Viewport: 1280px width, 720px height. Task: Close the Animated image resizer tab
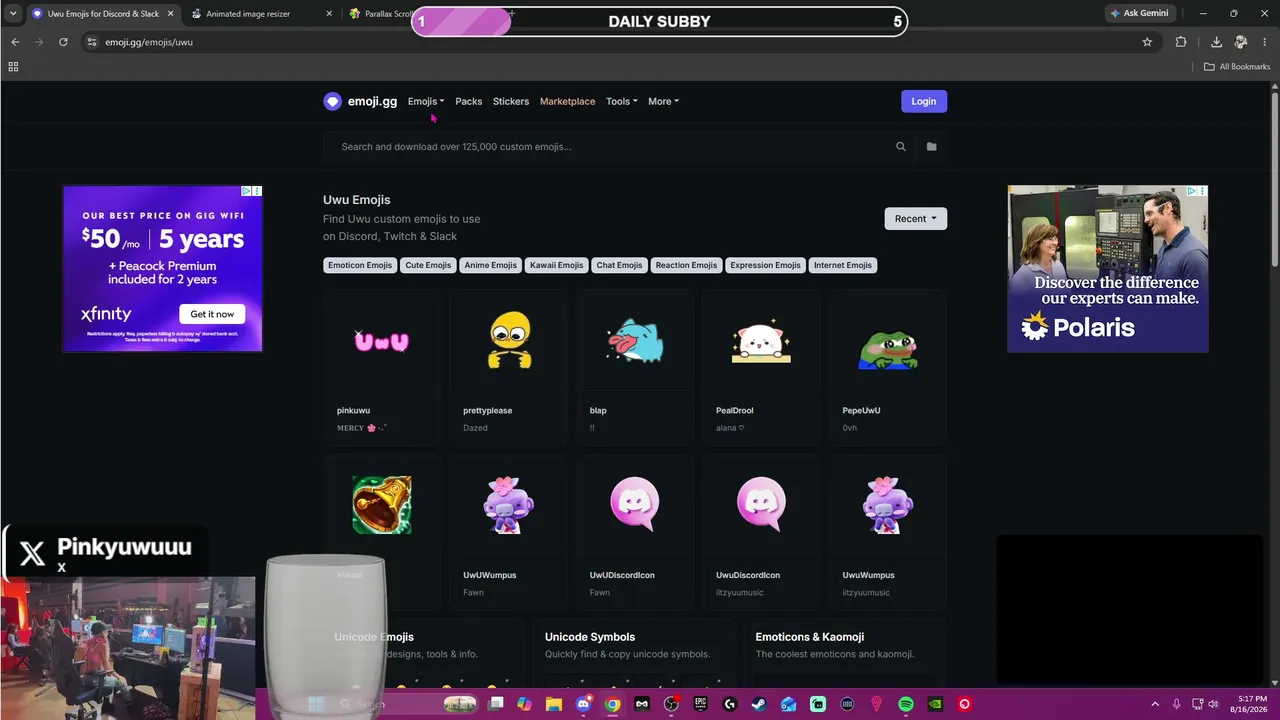coord(330,14)
